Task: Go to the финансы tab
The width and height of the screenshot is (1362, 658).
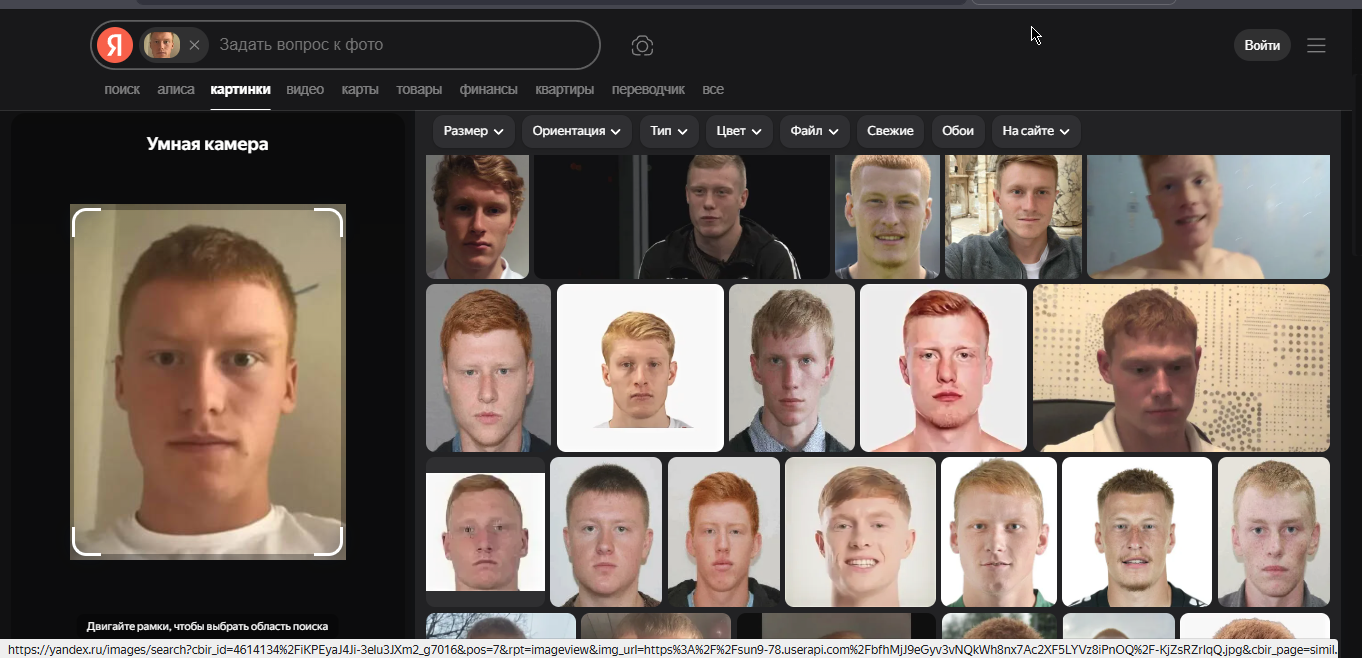Action: click(489, 89)
